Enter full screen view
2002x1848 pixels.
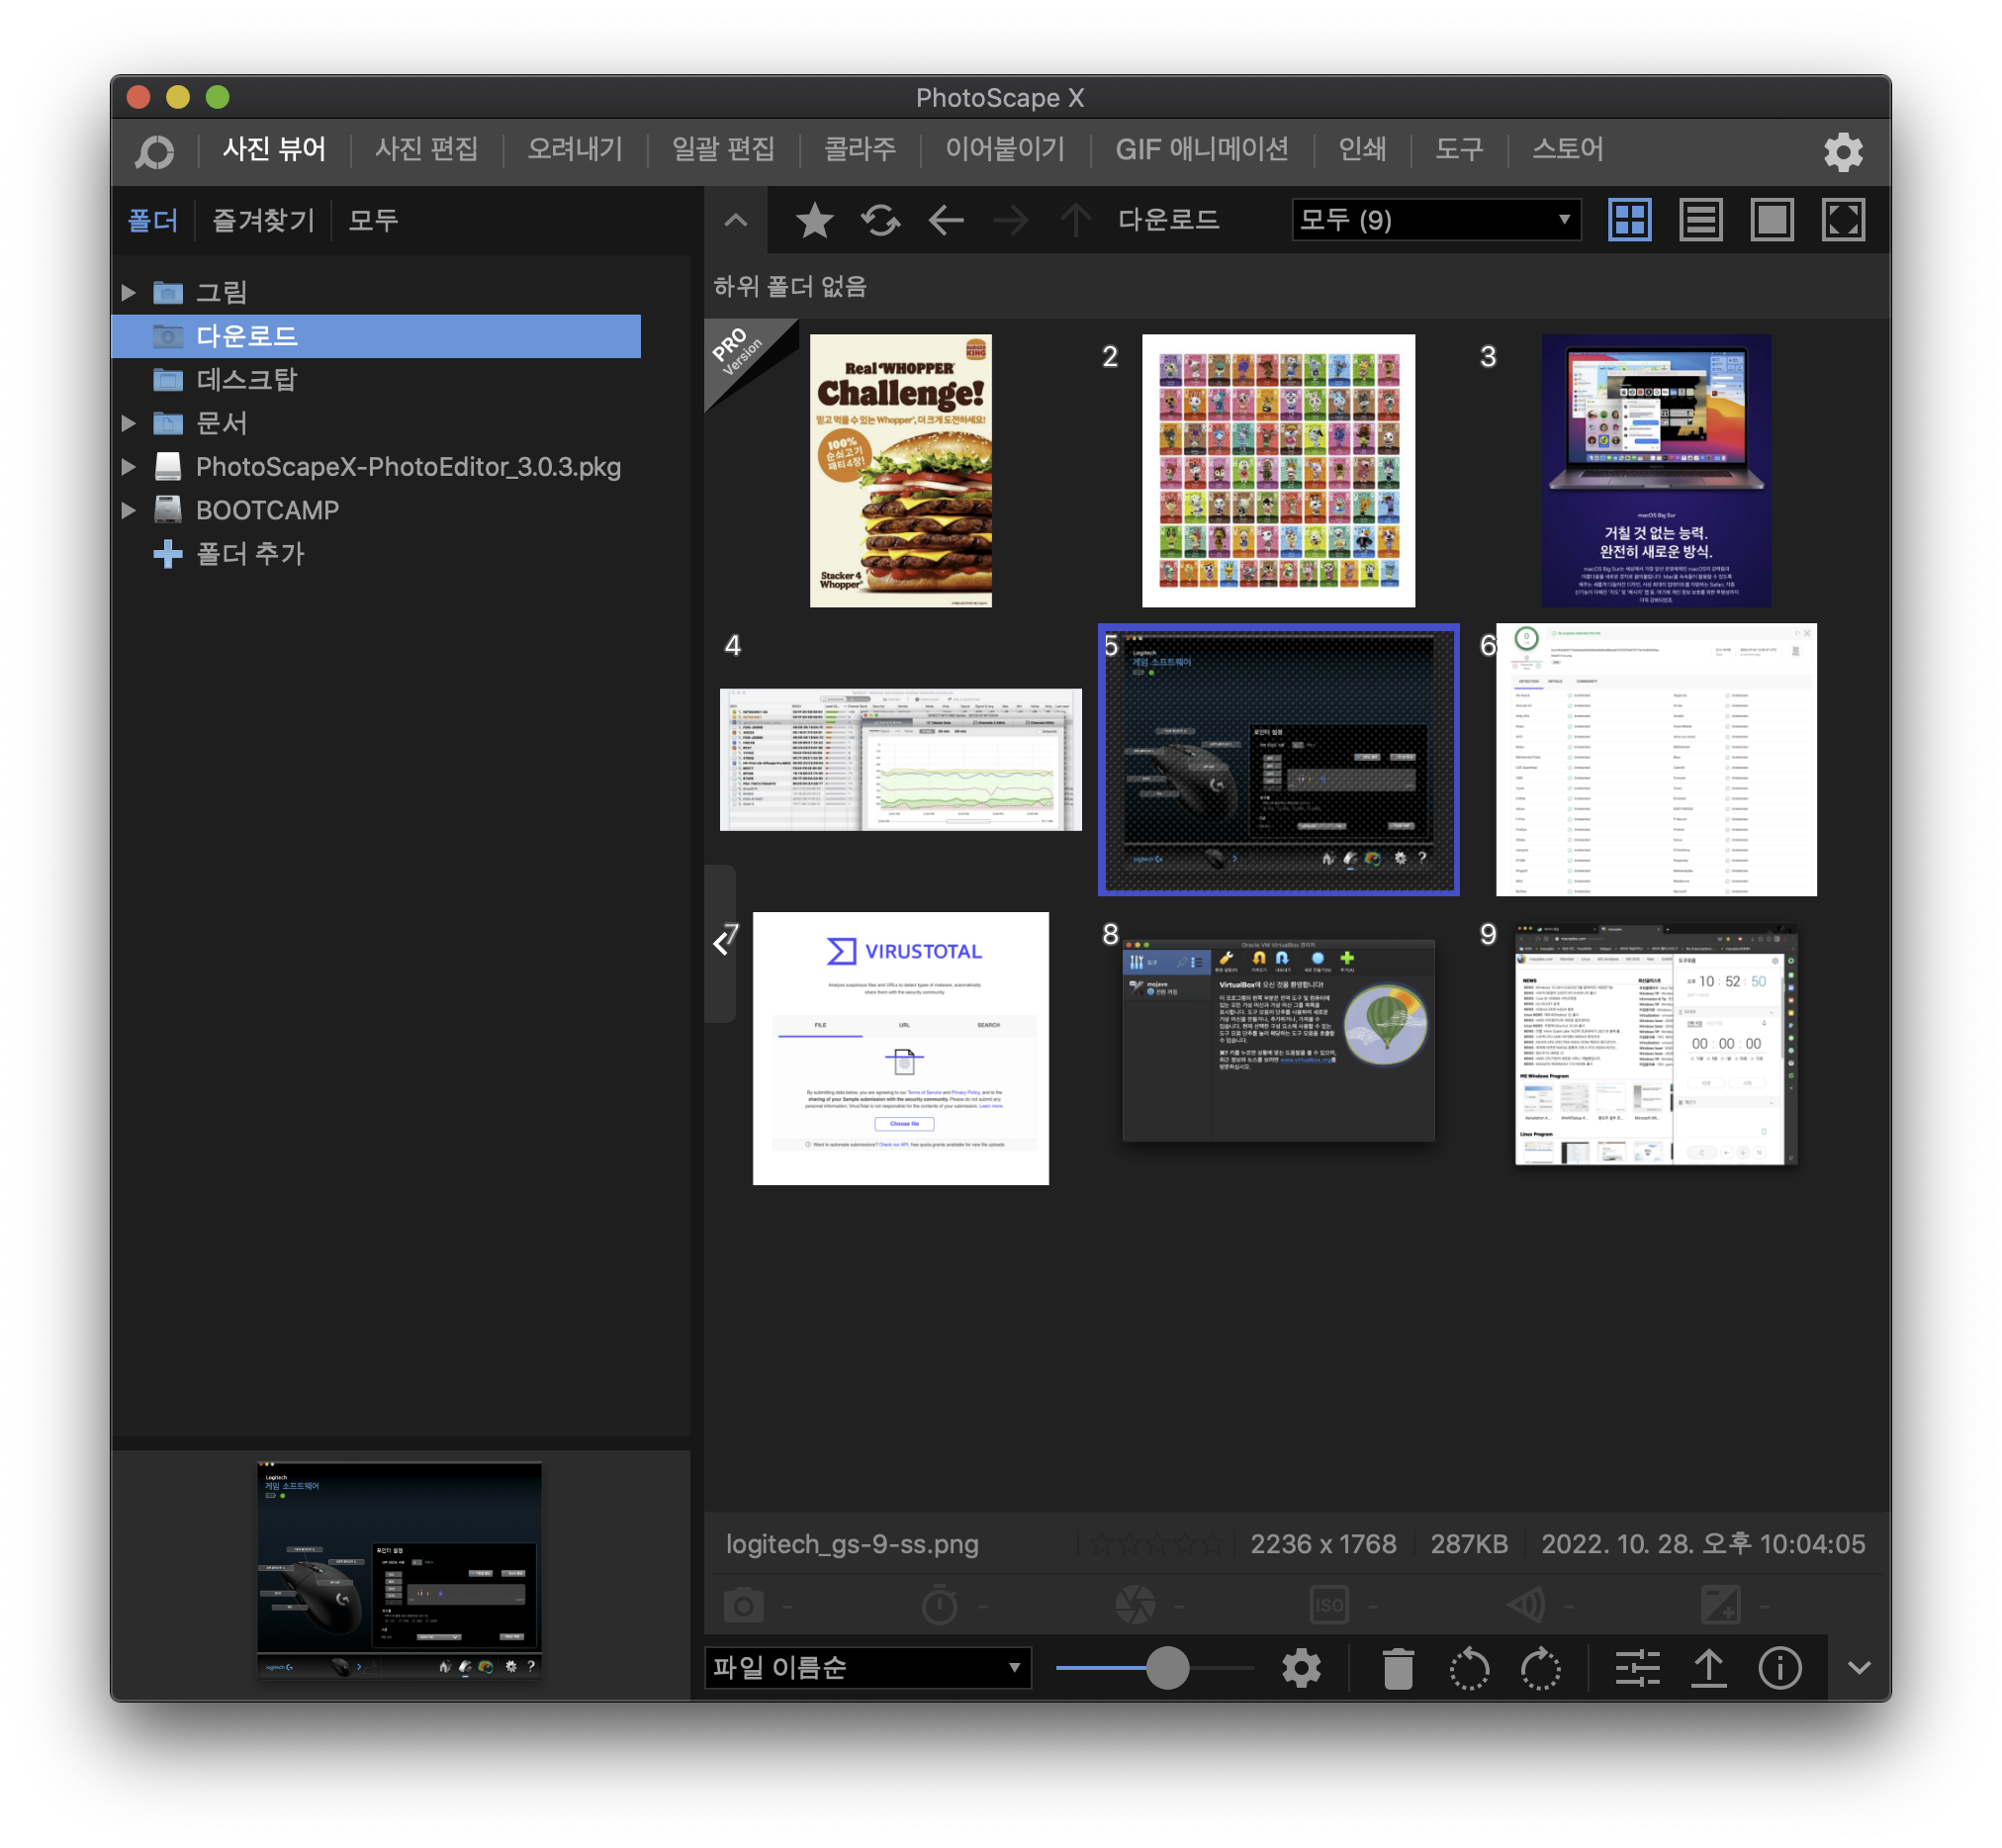click(x=1842, y=220)
